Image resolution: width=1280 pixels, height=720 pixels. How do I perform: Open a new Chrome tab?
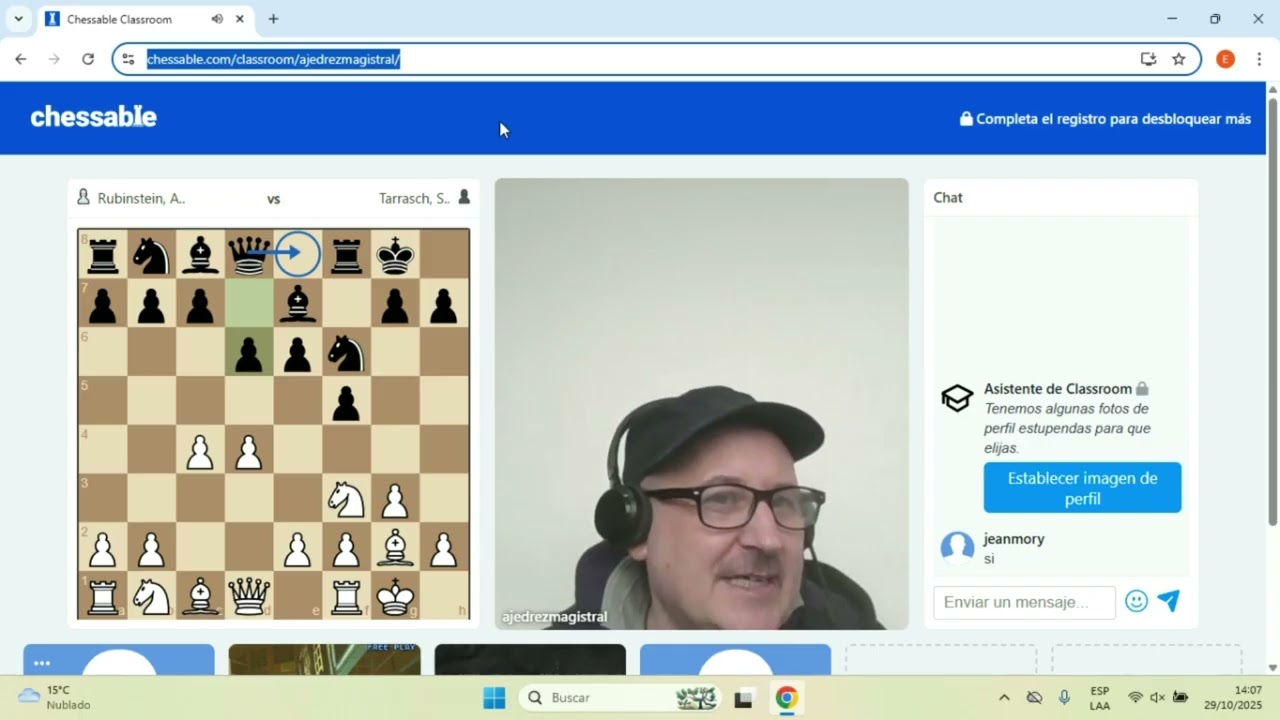pyautogui.click(x=273, y=19)
